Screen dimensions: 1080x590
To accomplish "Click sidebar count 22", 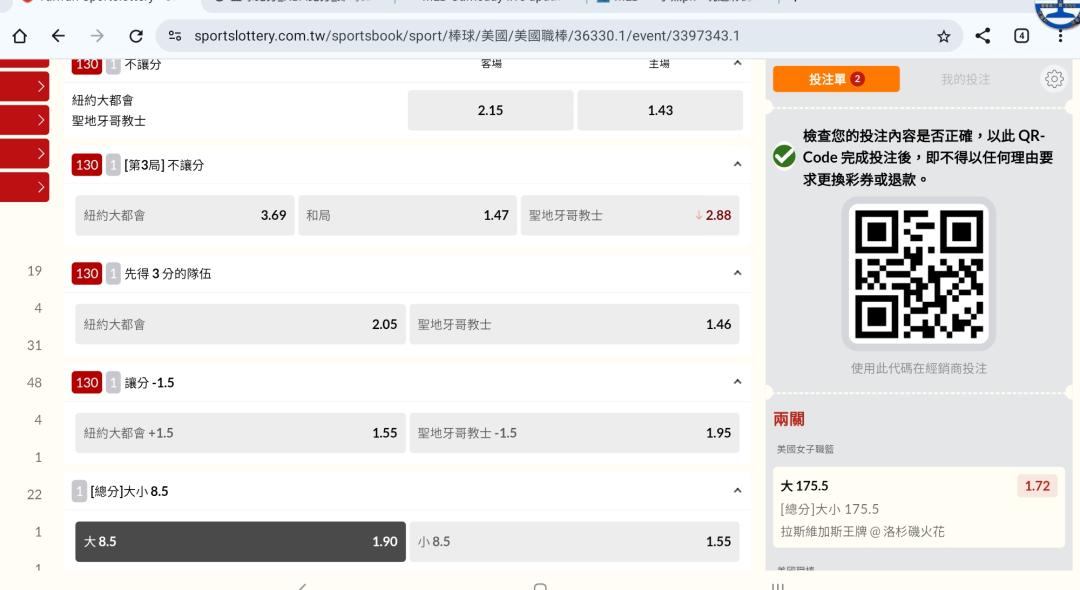I will 34,494.
